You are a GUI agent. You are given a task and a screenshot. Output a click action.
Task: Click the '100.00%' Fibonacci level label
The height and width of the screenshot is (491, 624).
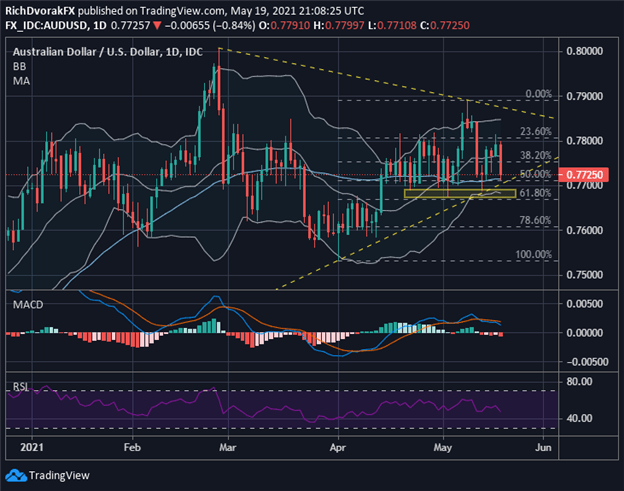click(x=534, y=255)
